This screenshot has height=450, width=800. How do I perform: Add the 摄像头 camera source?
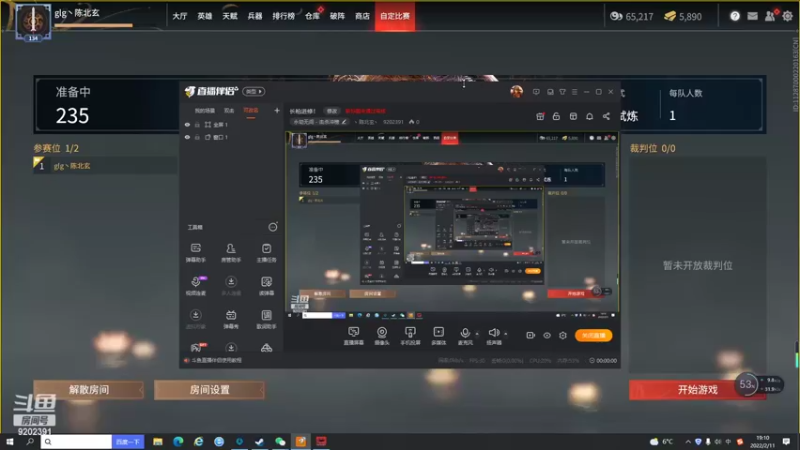382,336
